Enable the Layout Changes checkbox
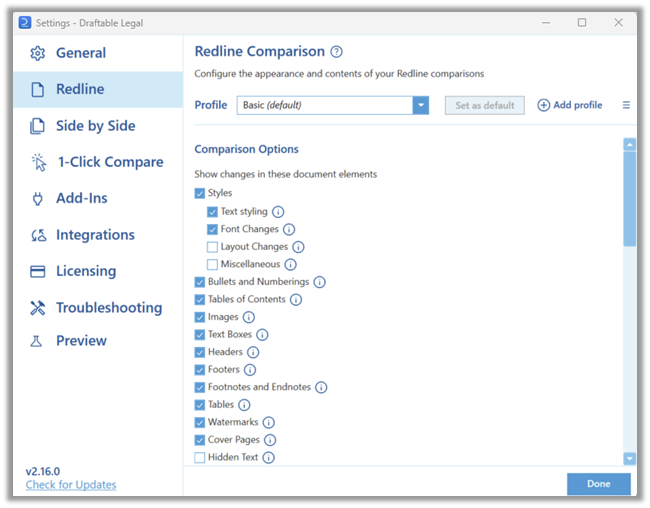Viewport: 650px width, 508px height. coord(212,247)
